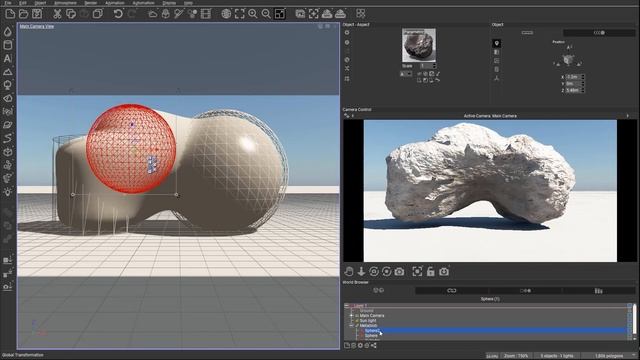
Task: Open the Atmosphere menu
Action: 65,3
